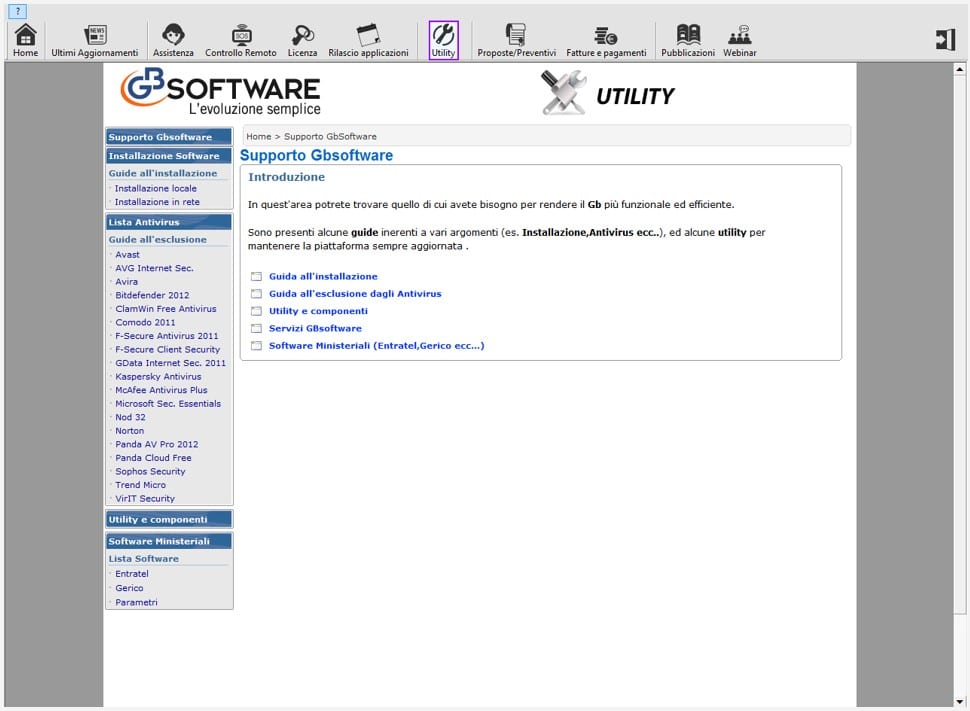Click icon beside Software Ministeriali link
Image resolution: width=970 pixels, height=711 pixels.
256,346
